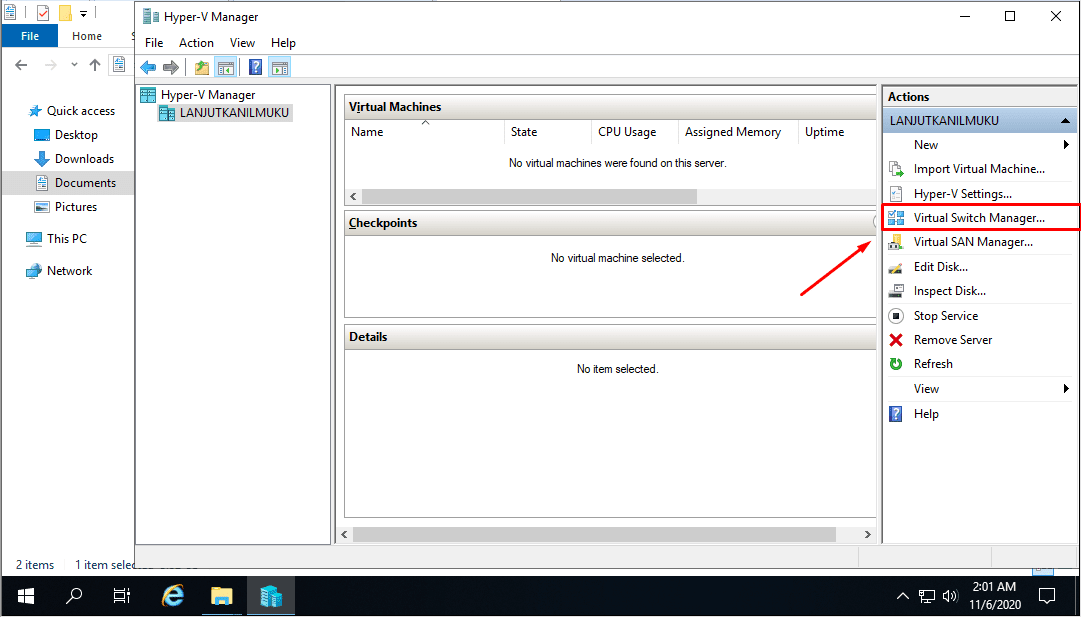
Task: Open Task View on the taskbar
Action: coord(122,596)
